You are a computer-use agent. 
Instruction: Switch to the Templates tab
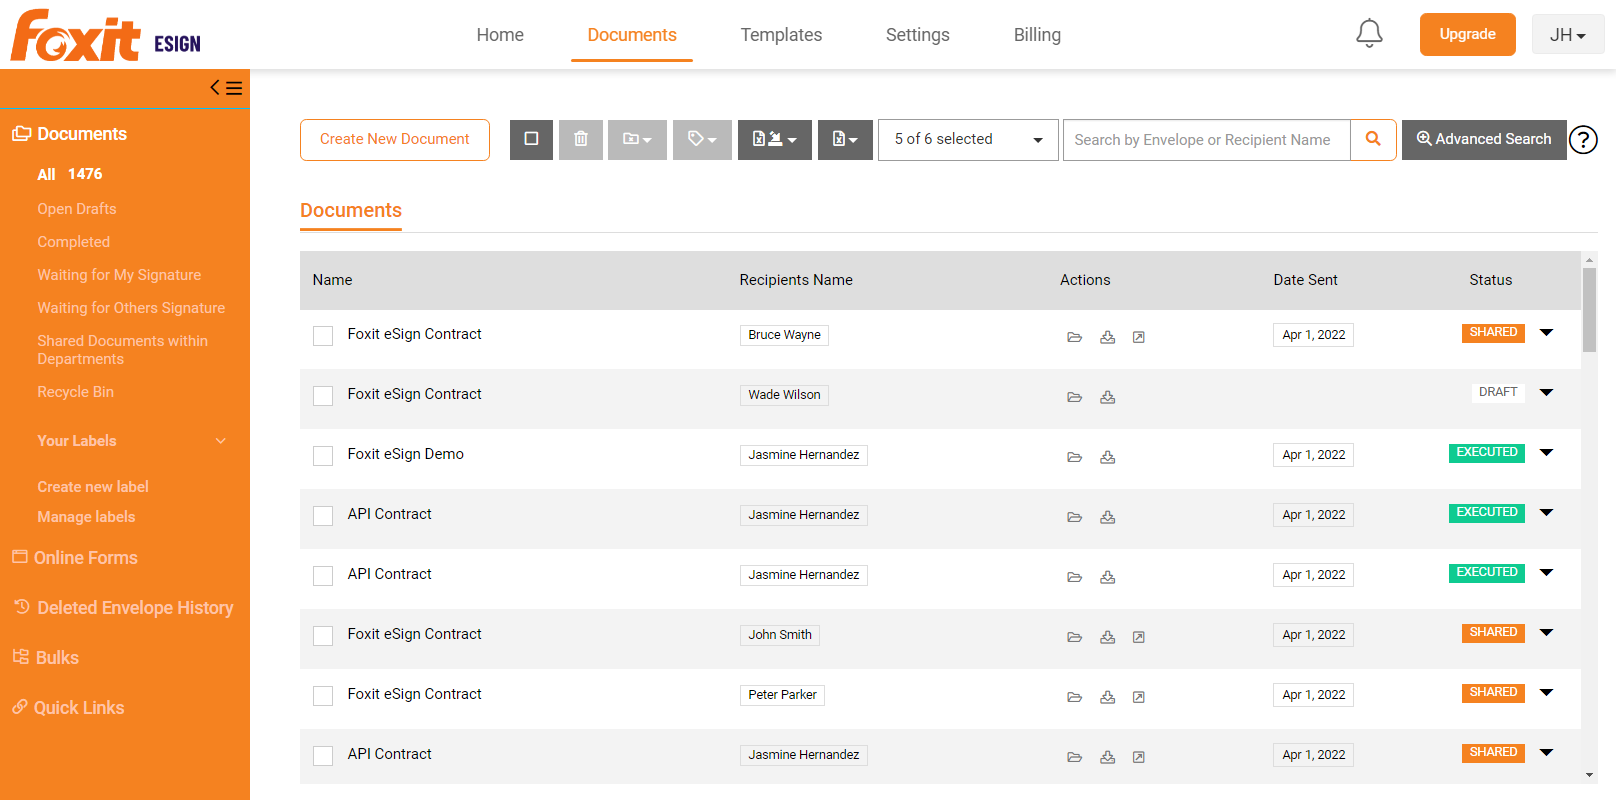point(781,35)
